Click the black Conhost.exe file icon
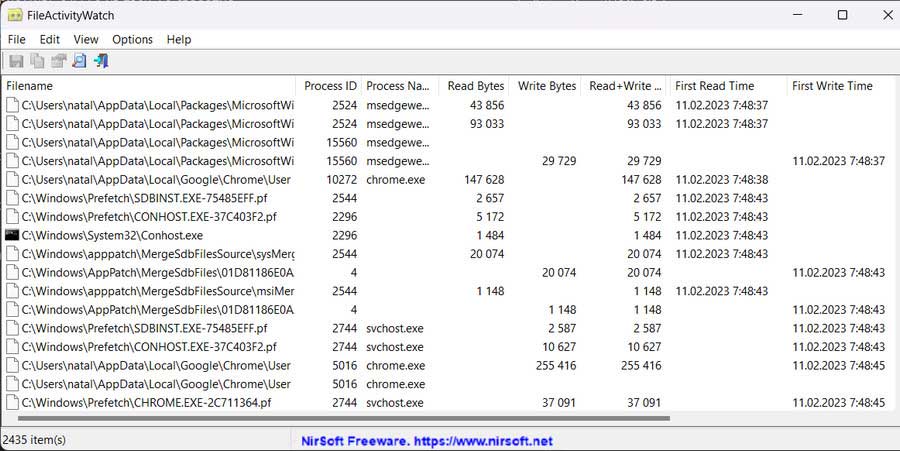The height and width of the screenshot is (451, 900). click(x=12, y=235)
